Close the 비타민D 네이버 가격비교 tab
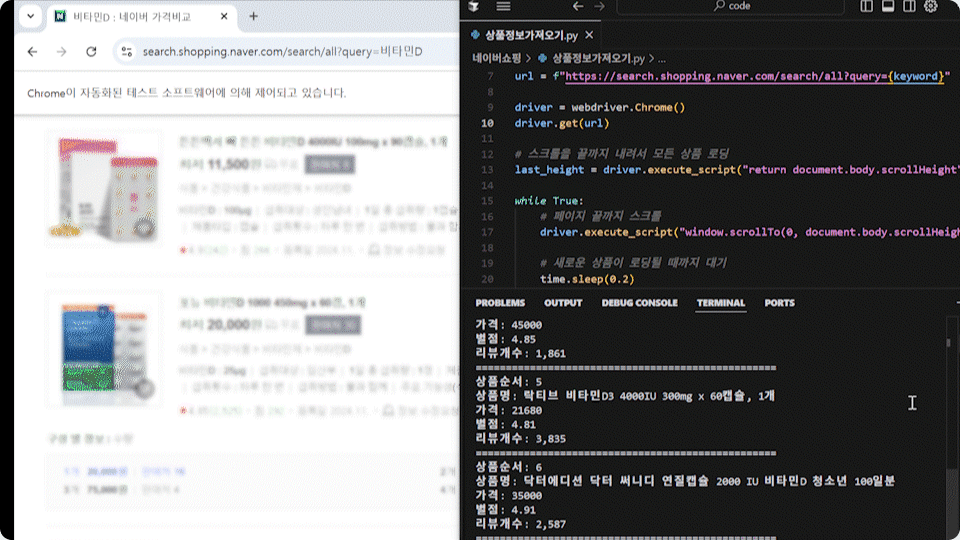Screen dimensions: 960x540 pyautogui.click(x=224, y=17)
